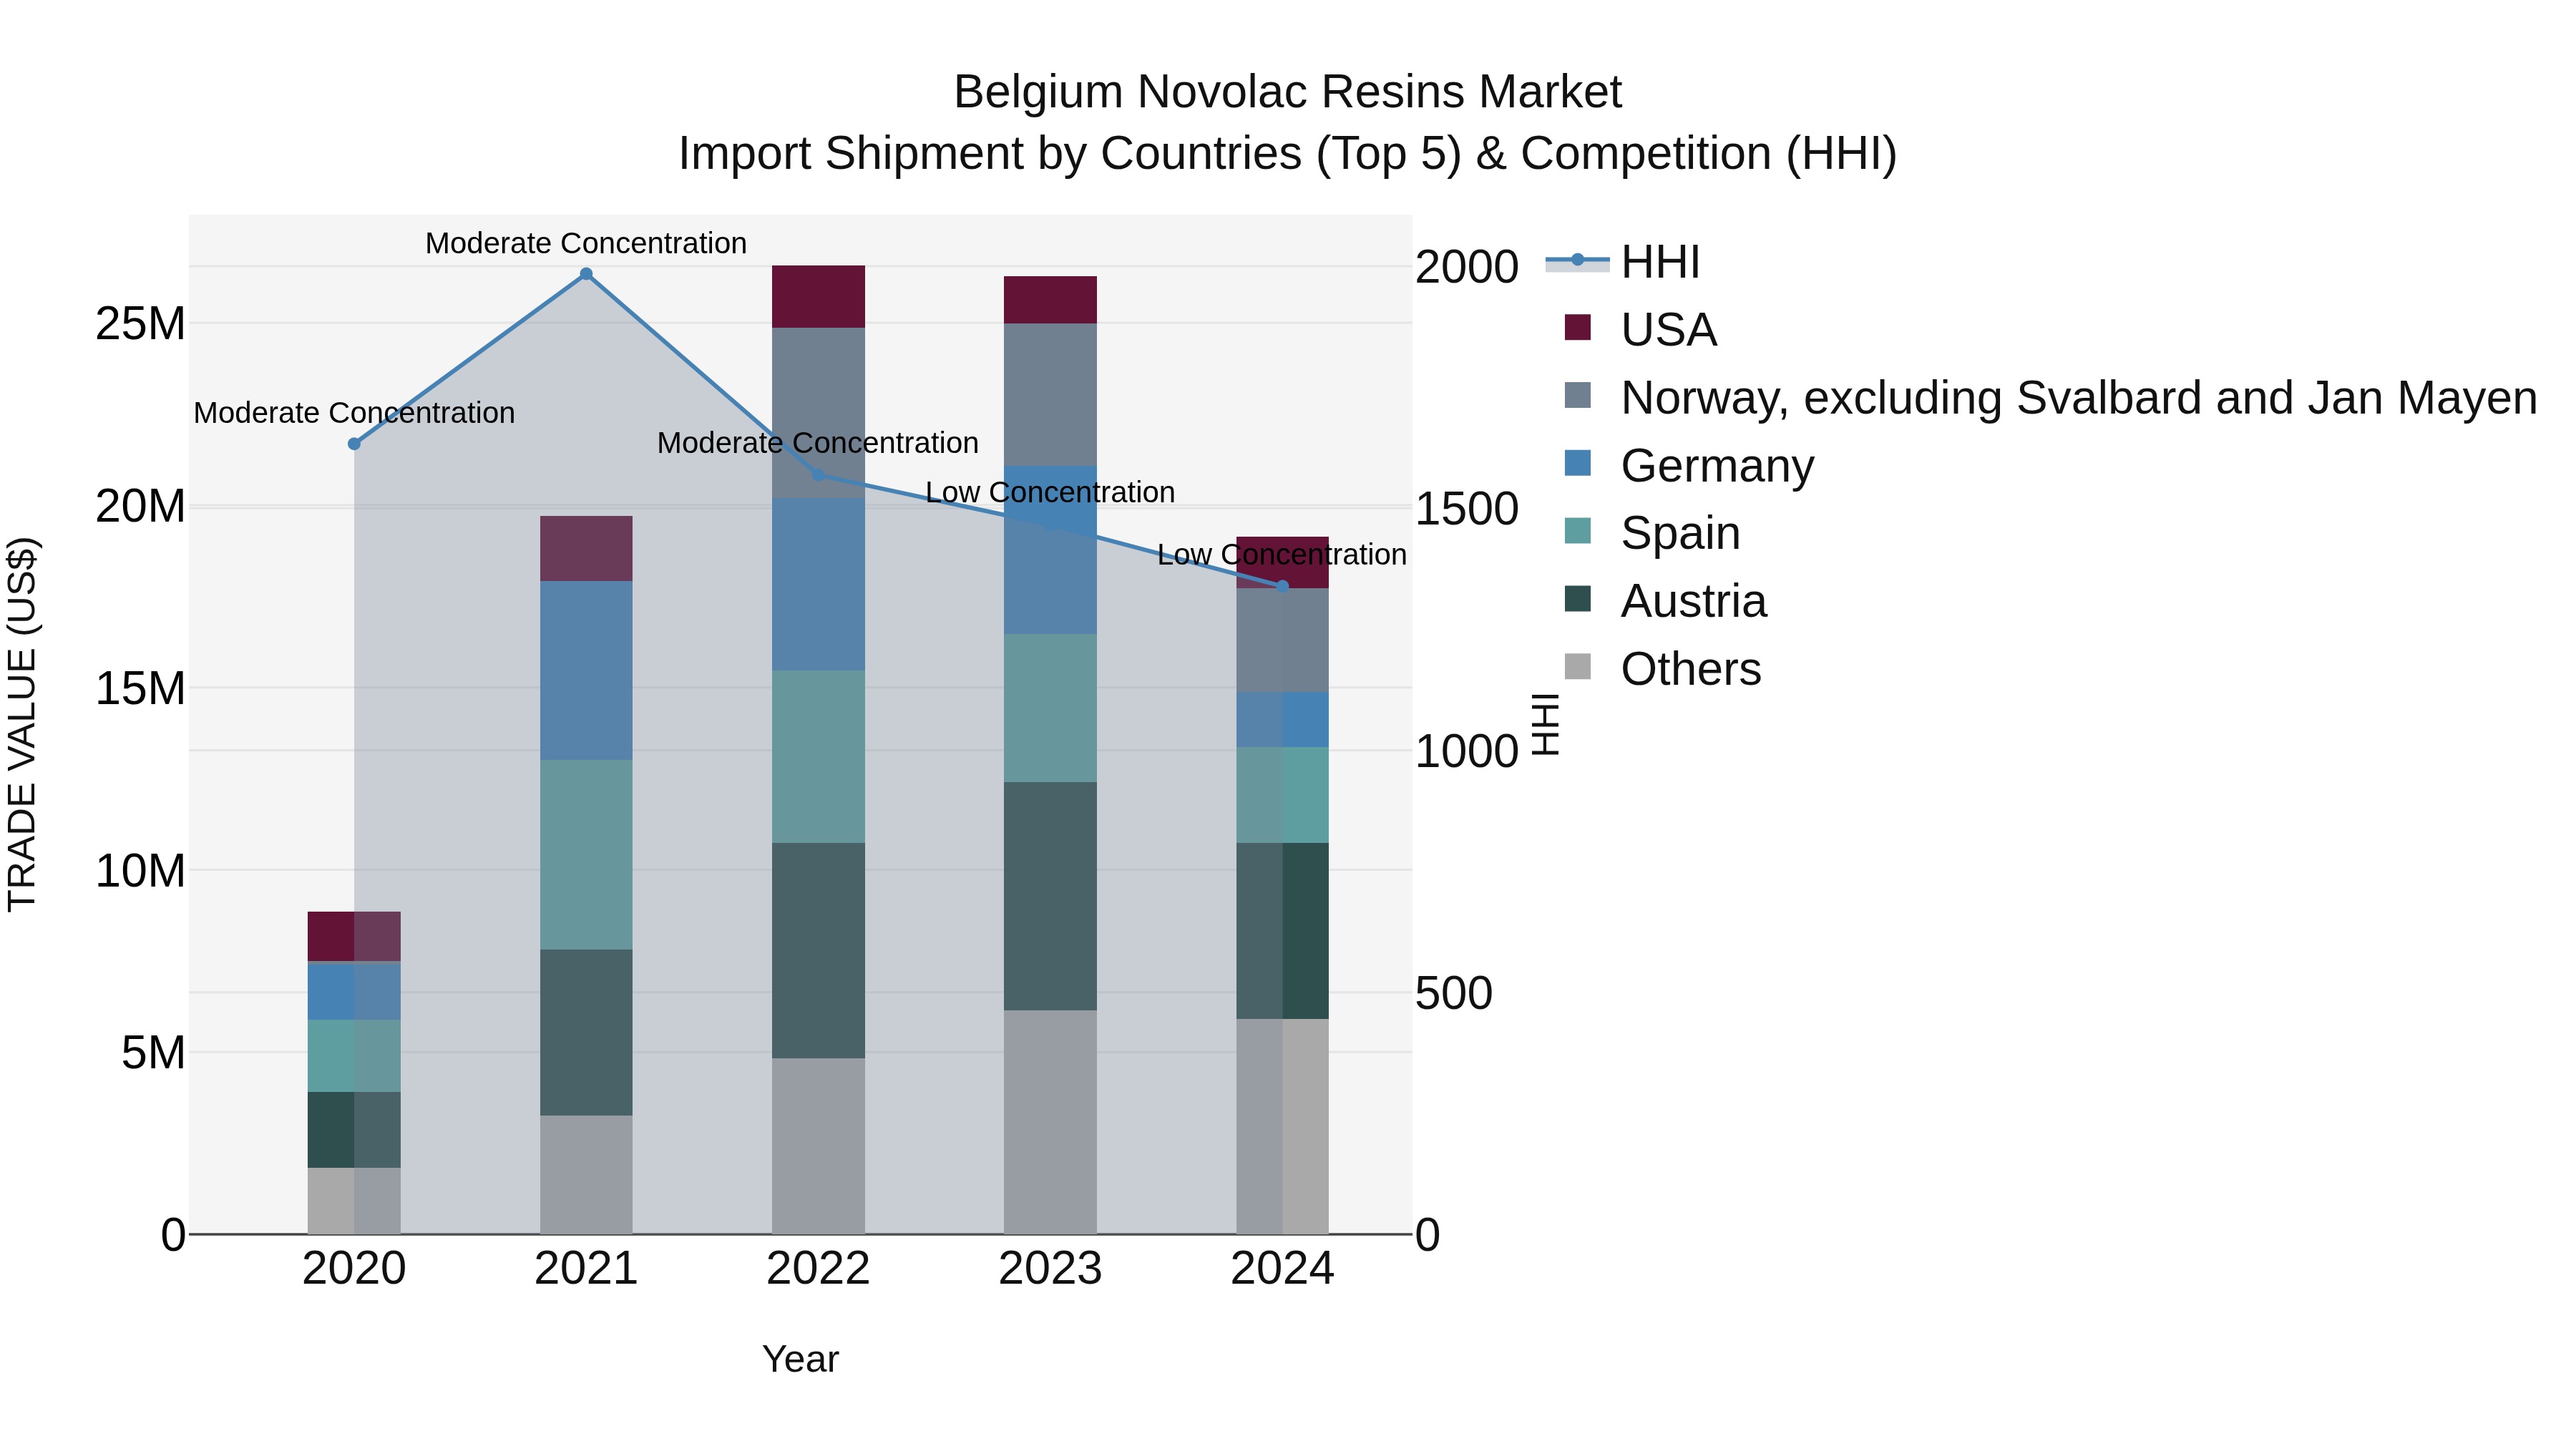This screenshot has height=1449, width=2576.
Task: Click the 500 HHI axis tick label
Action: [x=1454, y=993]
